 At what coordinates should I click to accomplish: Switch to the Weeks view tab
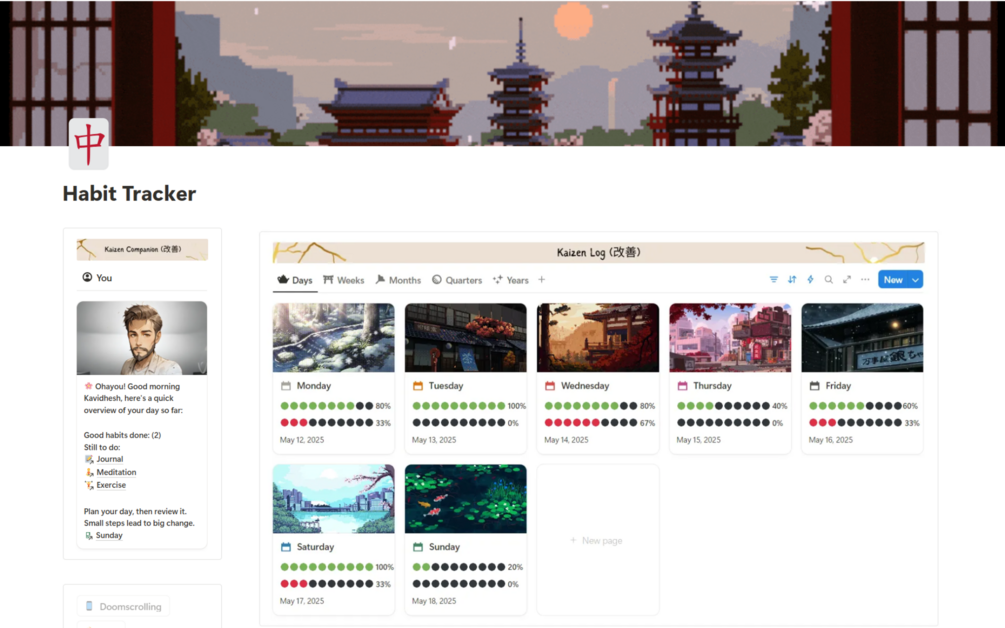pos(344,280)
